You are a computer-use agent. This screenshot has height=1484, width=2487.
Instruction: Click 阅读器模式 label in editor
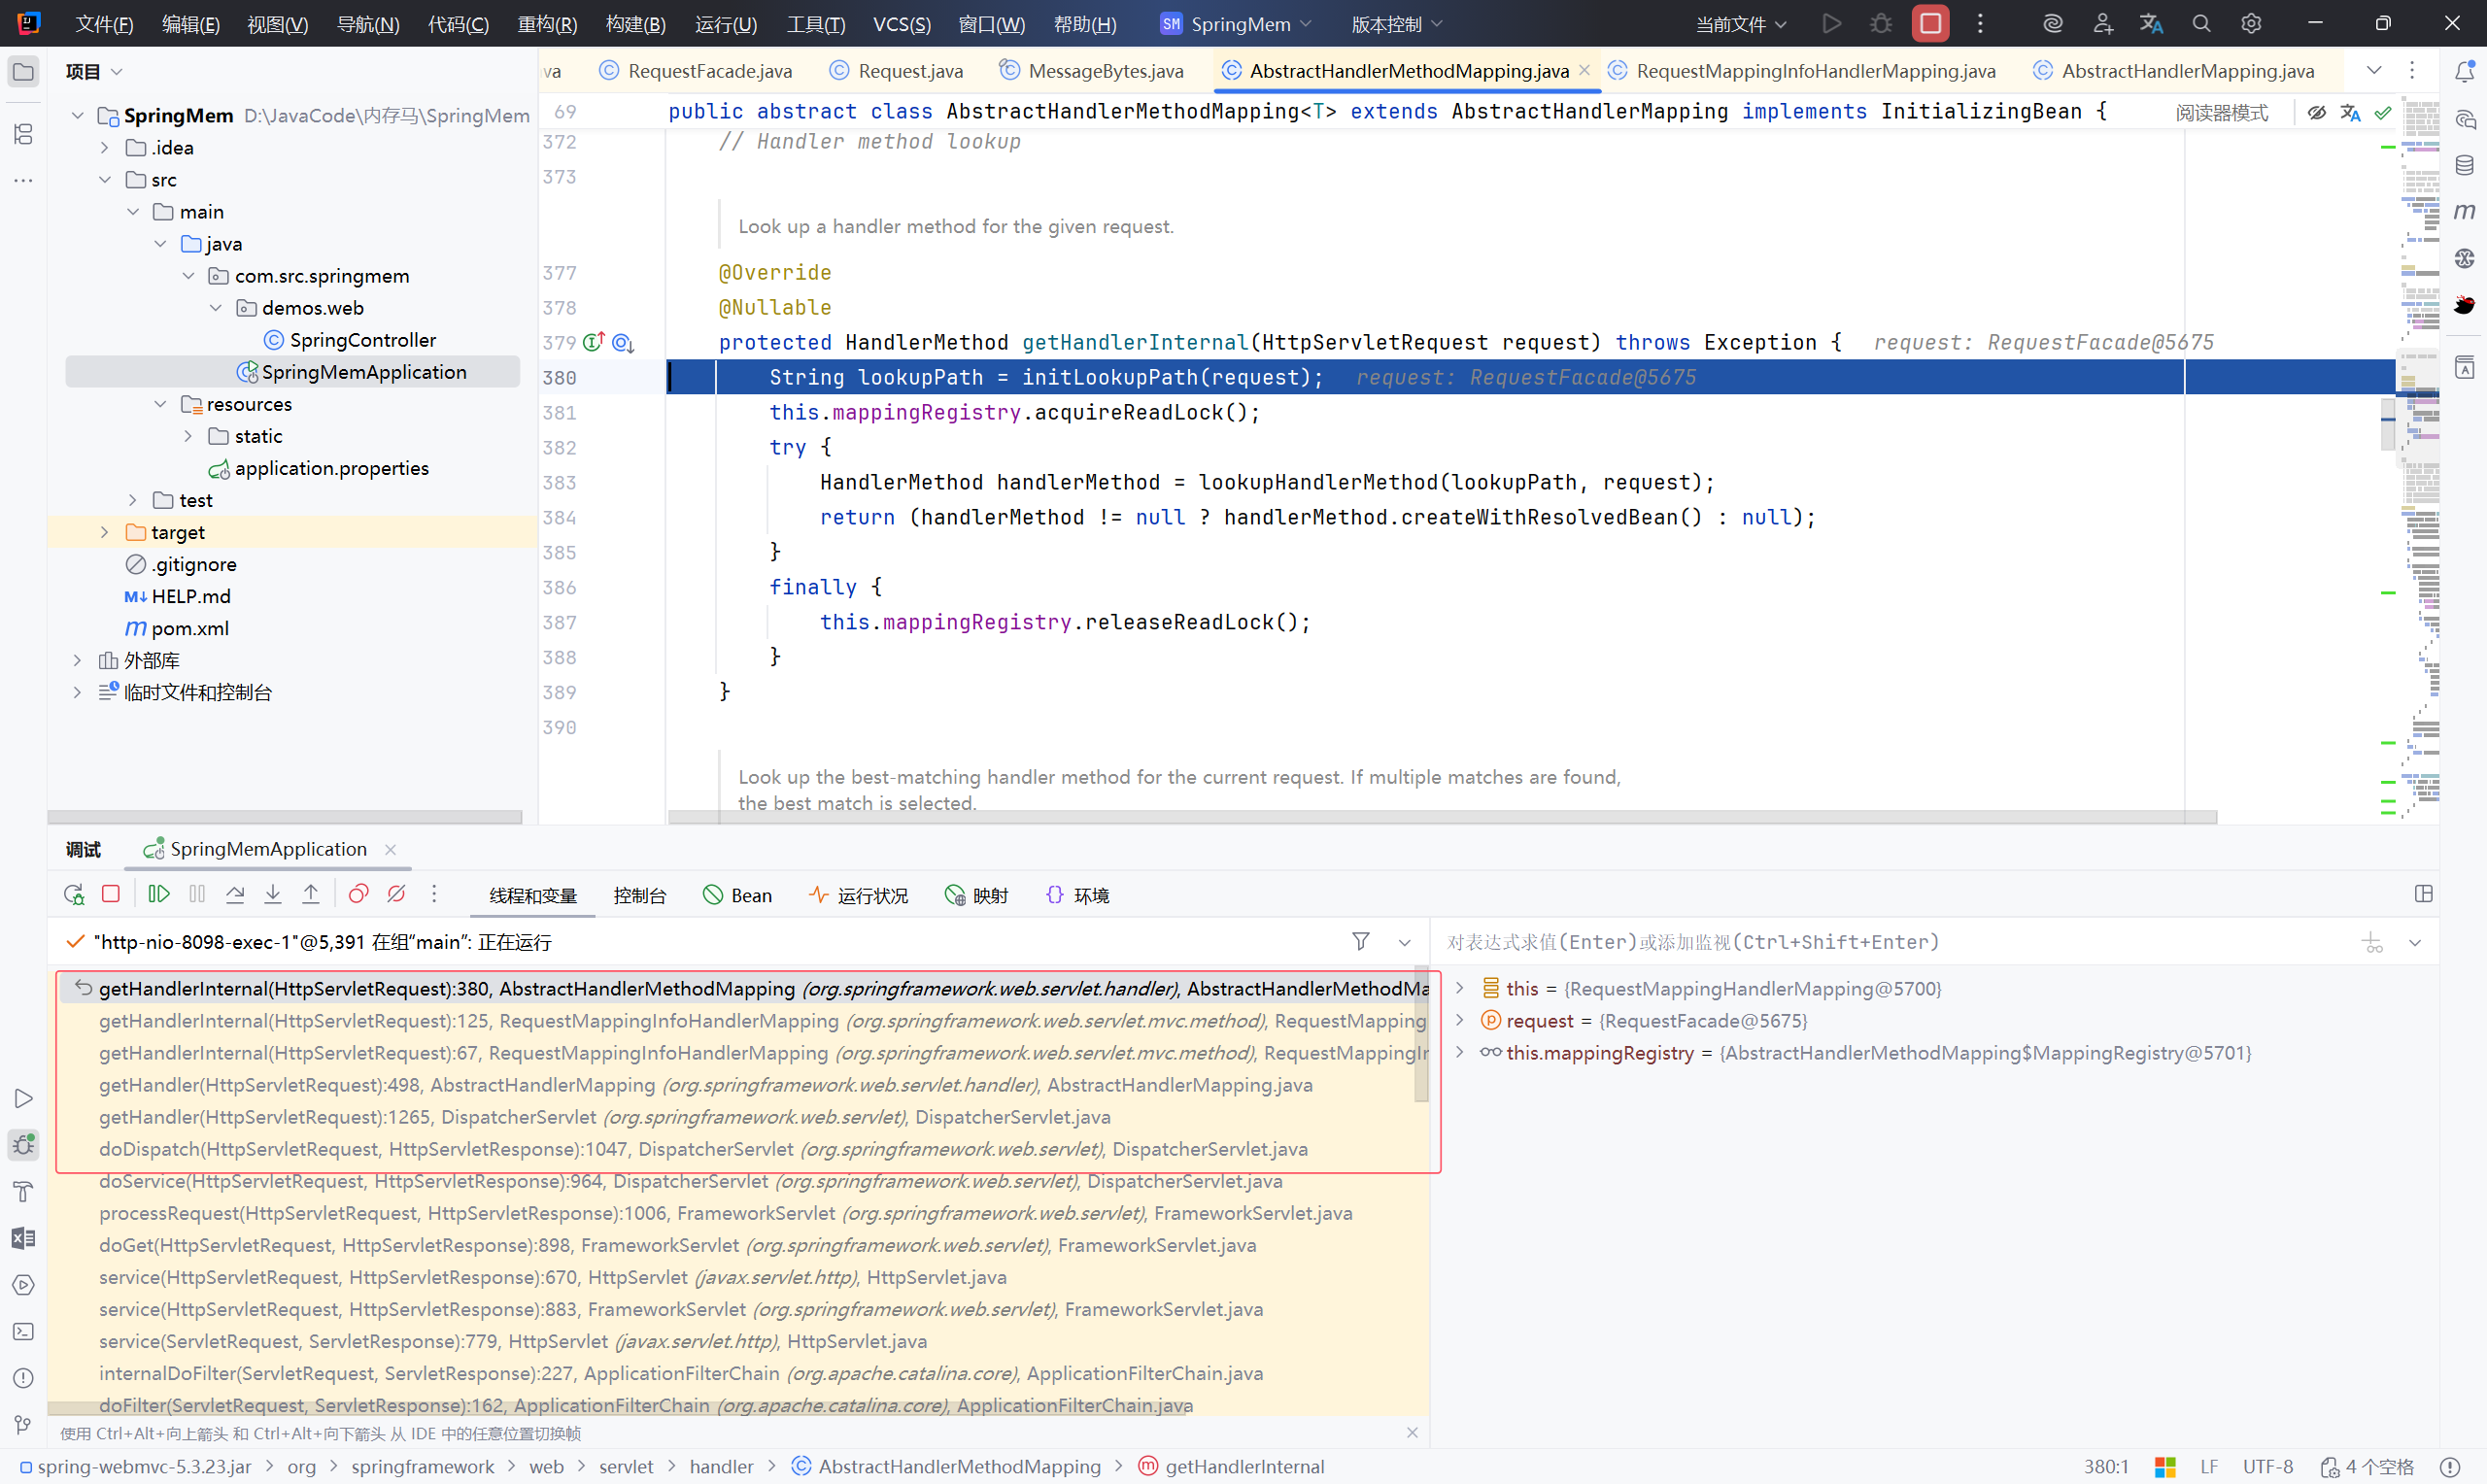tap(2221, 112)
